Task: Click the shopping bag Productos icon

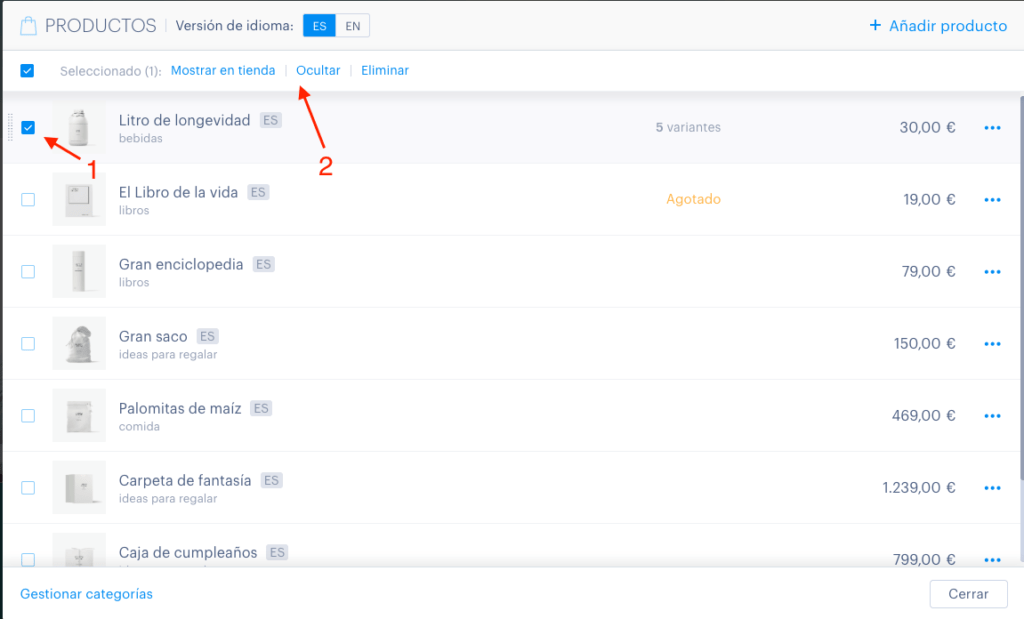Action: point(28,26)
